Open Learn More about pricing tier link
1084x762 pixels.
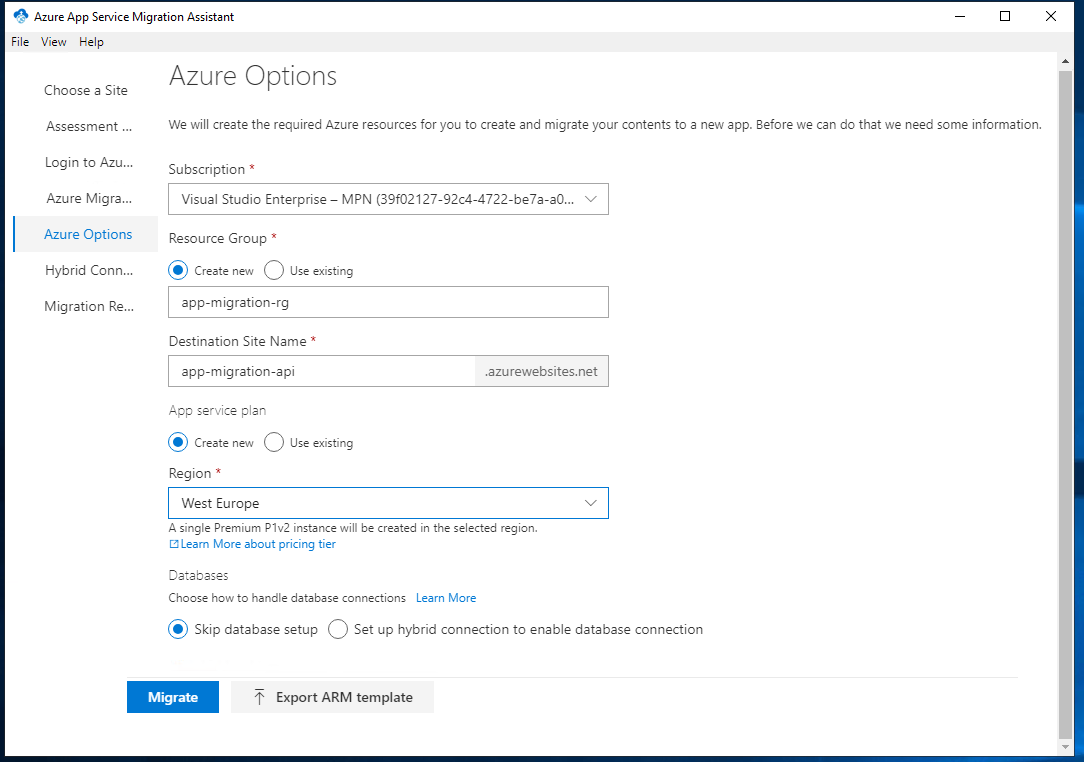(258, 544)
